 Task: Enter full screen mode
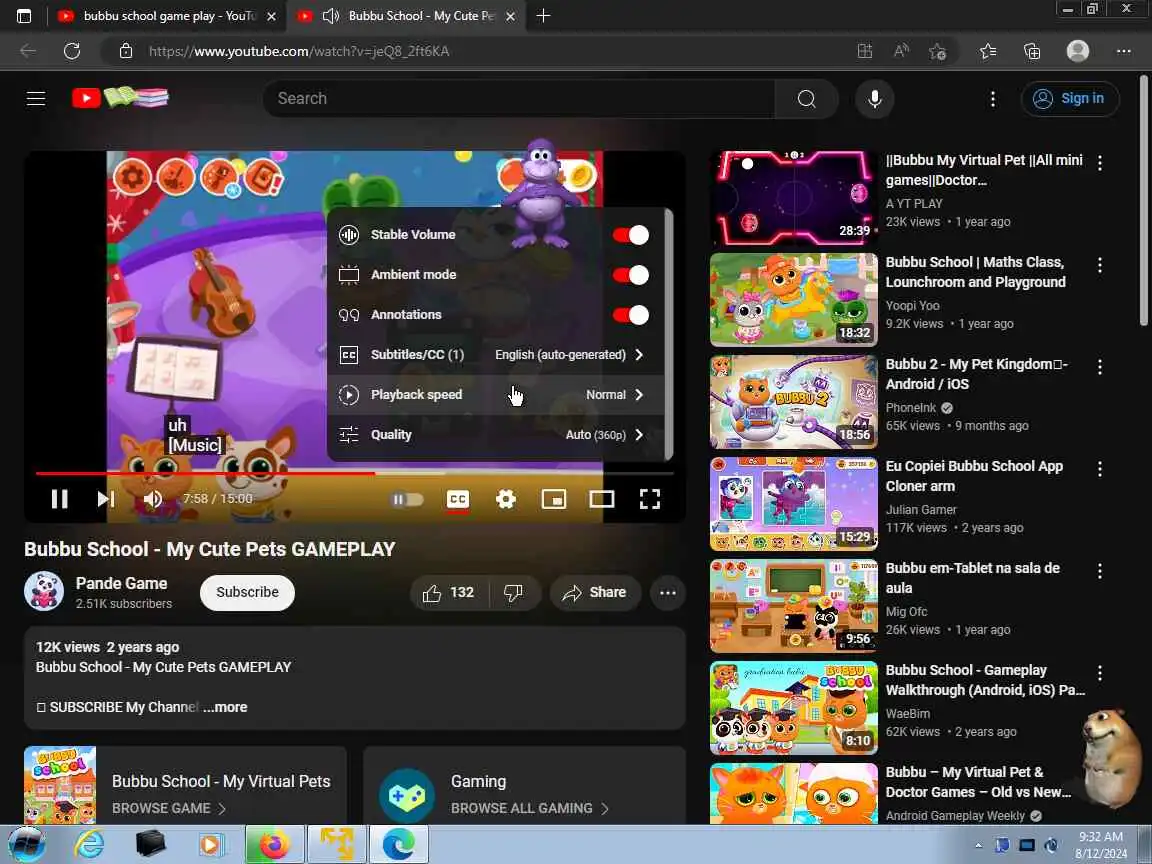click(x=649, y=500)
